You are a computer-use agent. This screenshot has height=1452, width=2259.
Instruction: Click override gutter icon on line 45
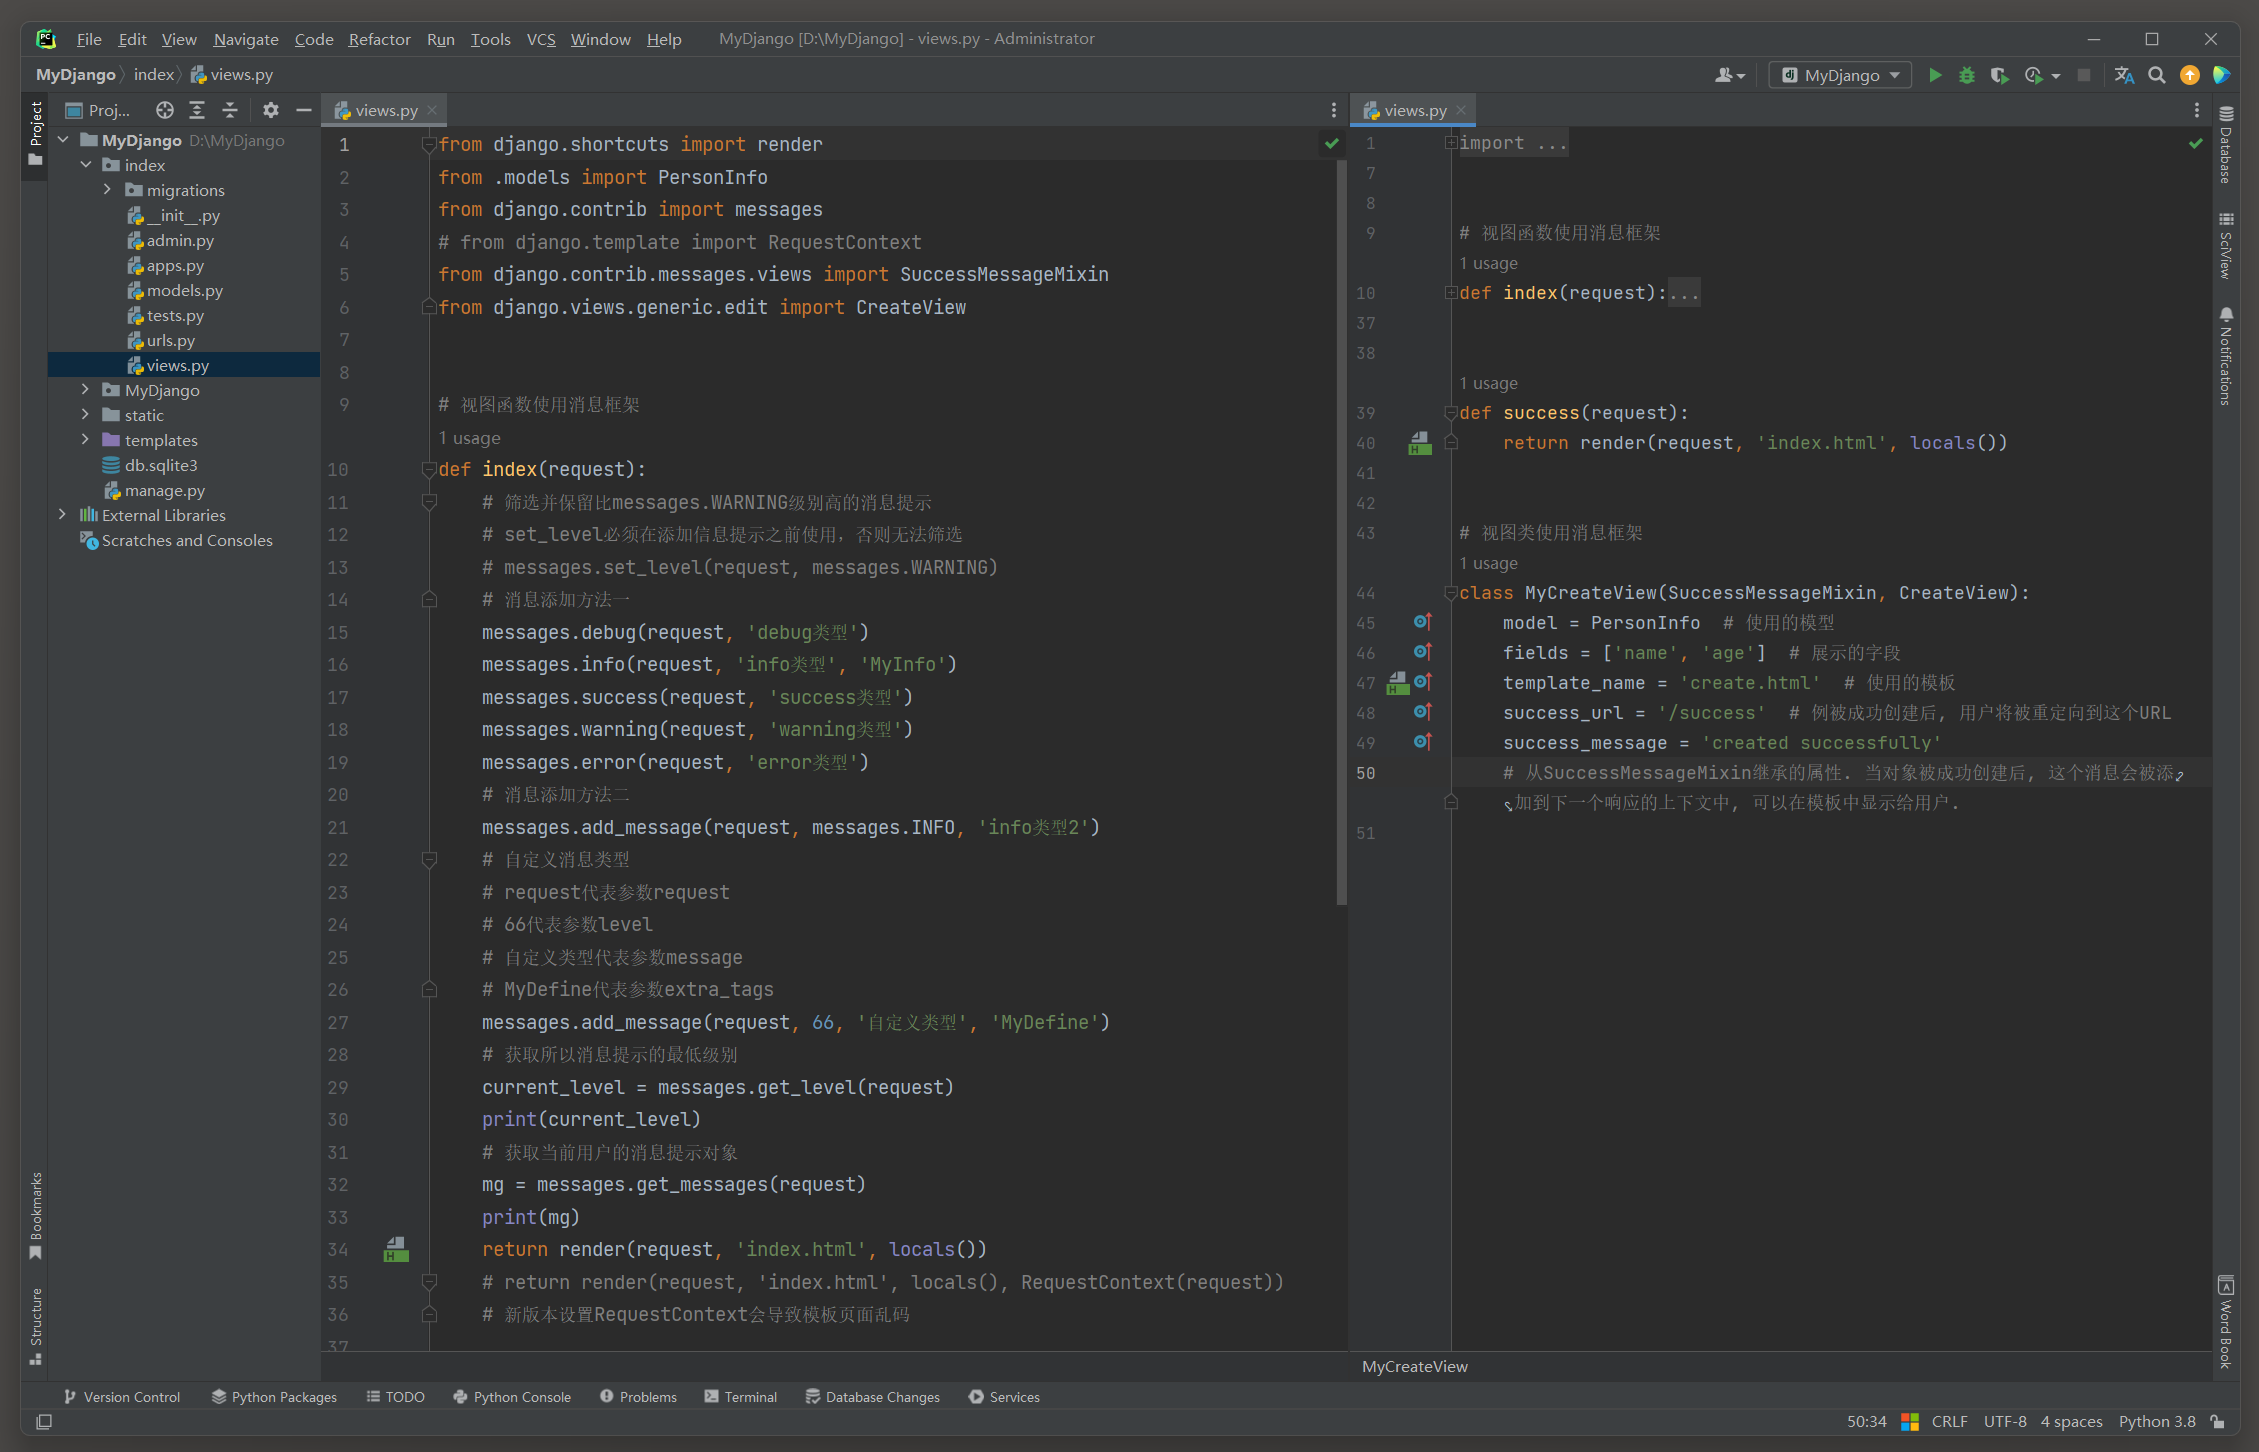1423,622
